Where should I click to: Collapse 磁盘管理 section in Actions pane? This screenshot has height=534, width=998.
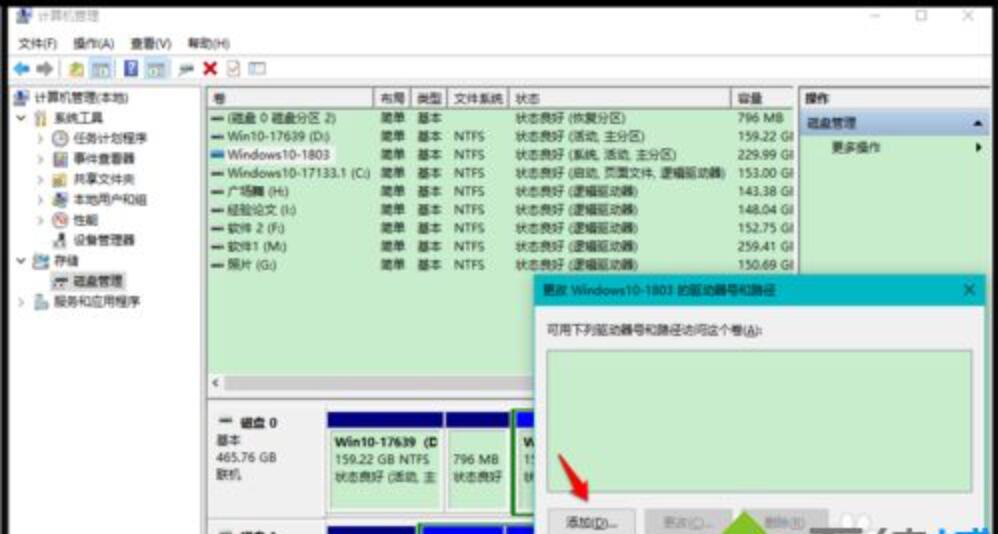tap(978, 123)
